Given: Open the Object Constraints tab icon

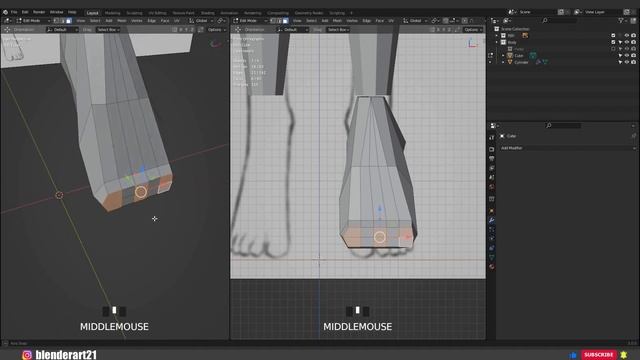Looking at the screenshot, I should click(x=492, y=248).
